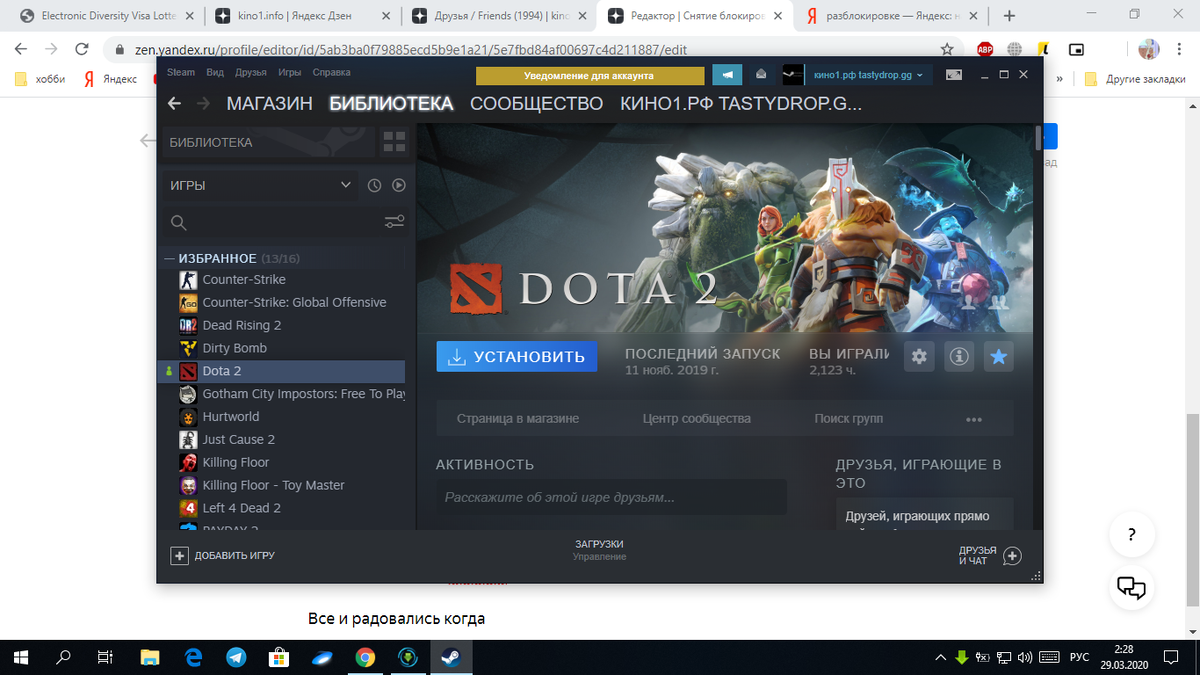Open Центр сообщества link
The image size is (1200, 675).
697,419
